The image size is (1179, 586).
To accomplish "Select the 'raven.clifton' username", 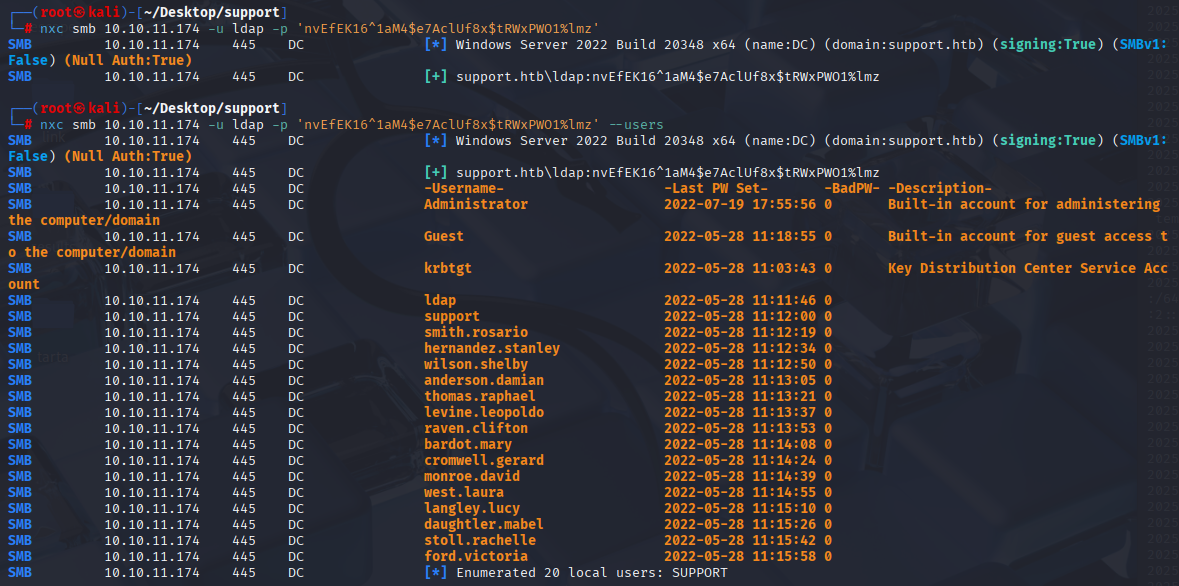I will coord(476,428).
